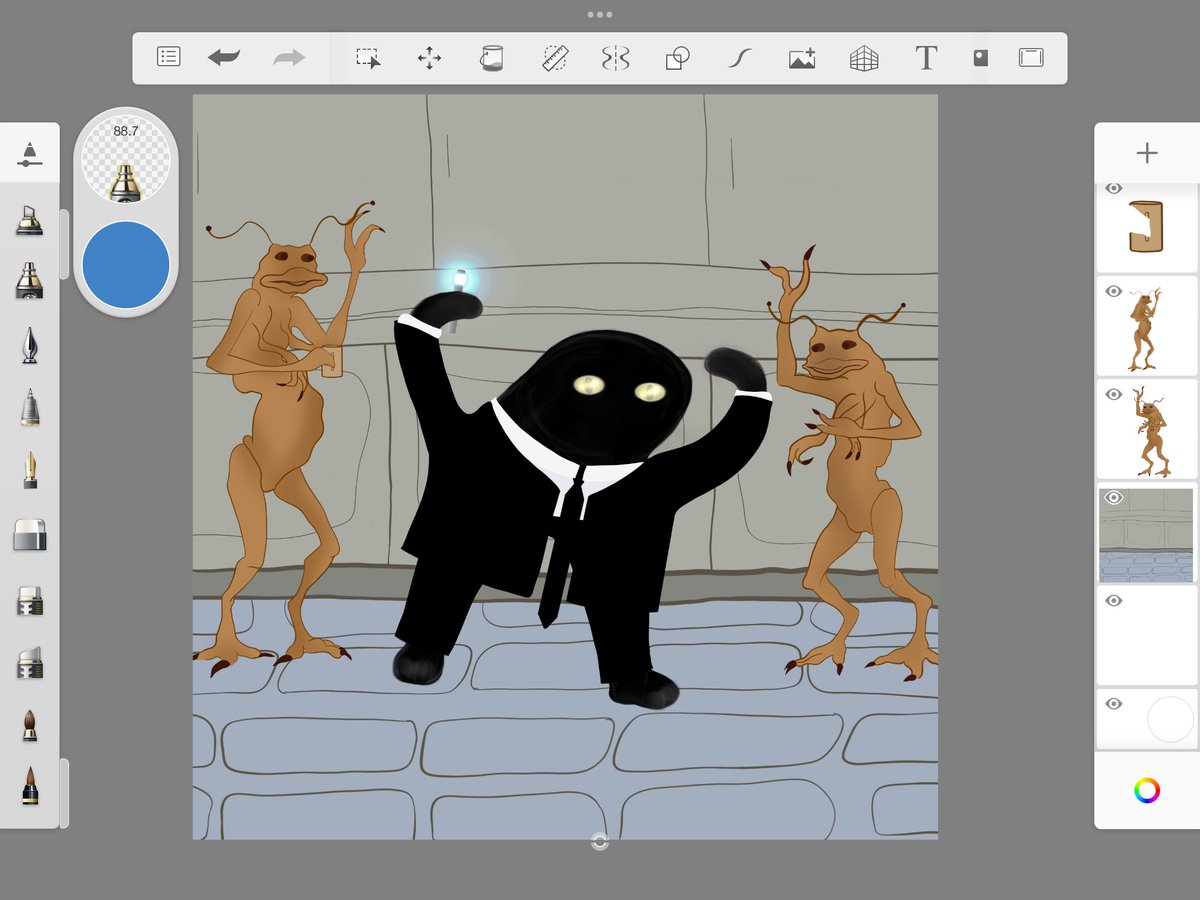1200x900 pixels.
Task: Enable the symmetry drawing tool
Action: point(615,58)
